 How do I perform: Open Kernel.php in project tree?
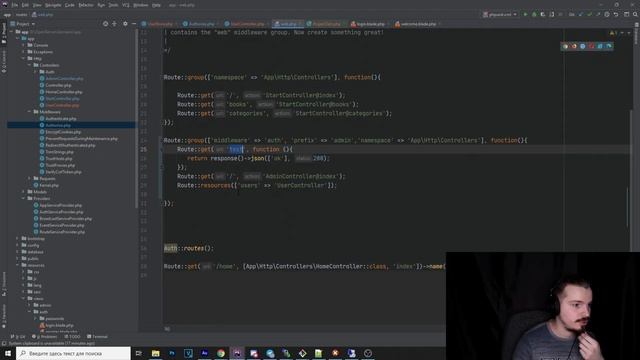[x=49, y=185]
